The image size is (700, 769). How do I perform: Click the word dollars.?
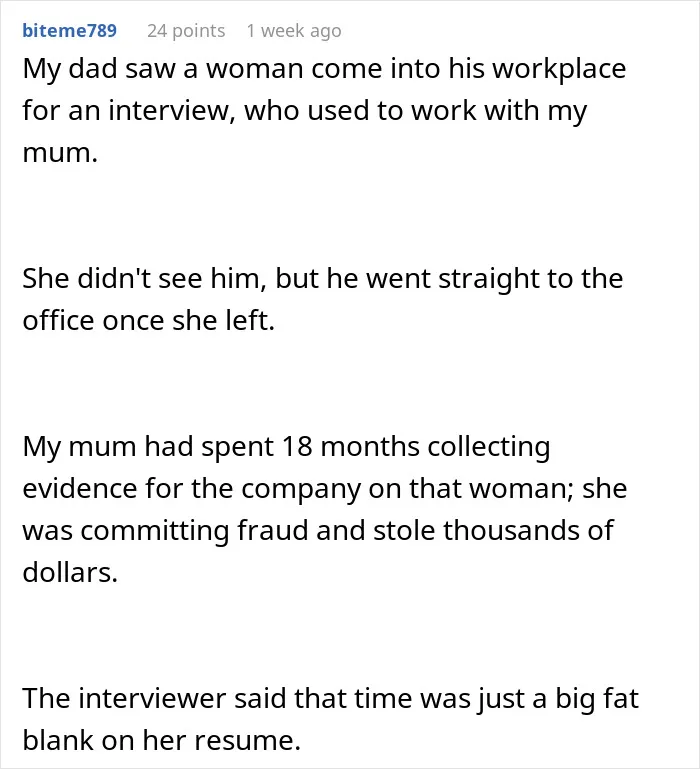click(x=70, y=572)
